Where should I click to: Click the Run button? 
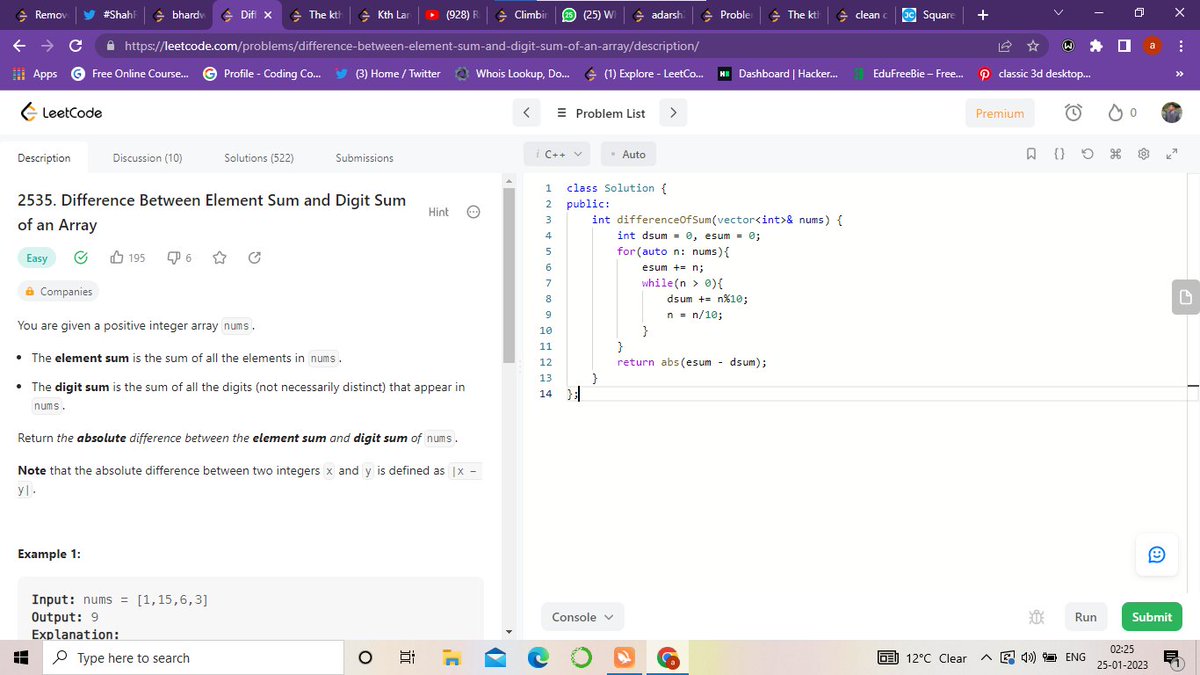1085,617
